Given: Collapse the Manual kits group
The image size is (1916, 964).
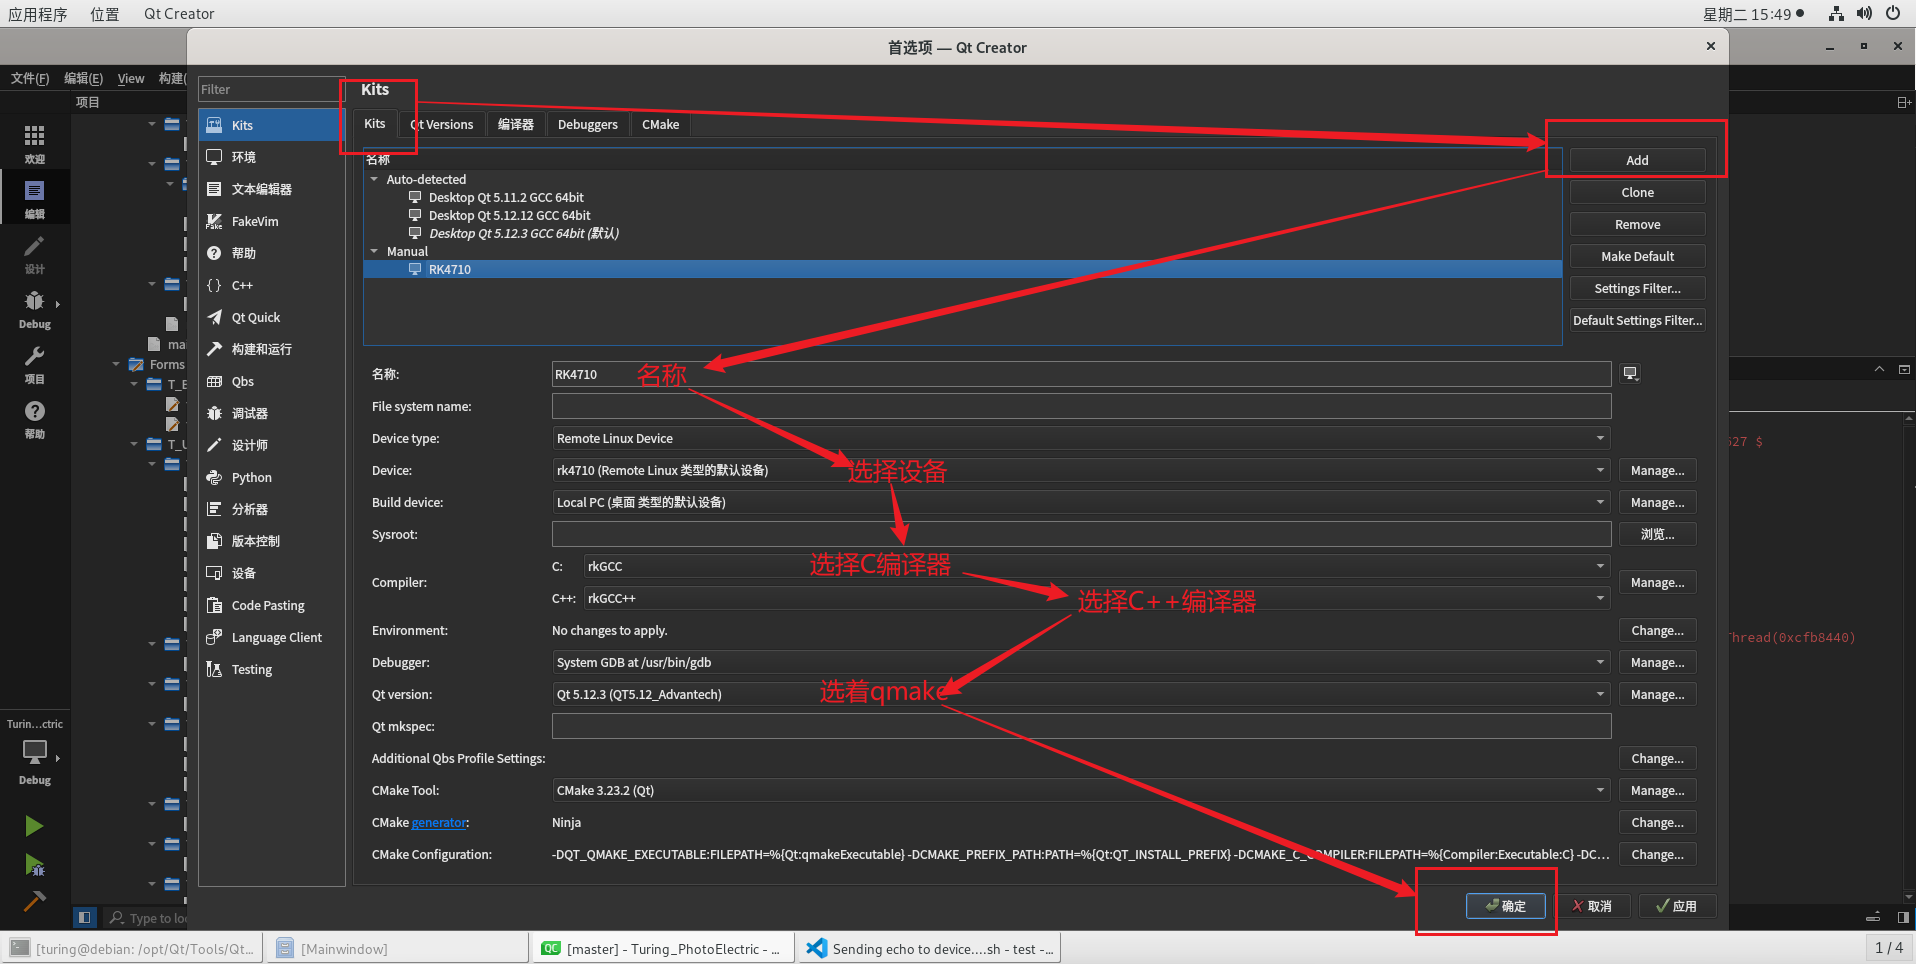Looking at the screenshot, I should (374, 252).
